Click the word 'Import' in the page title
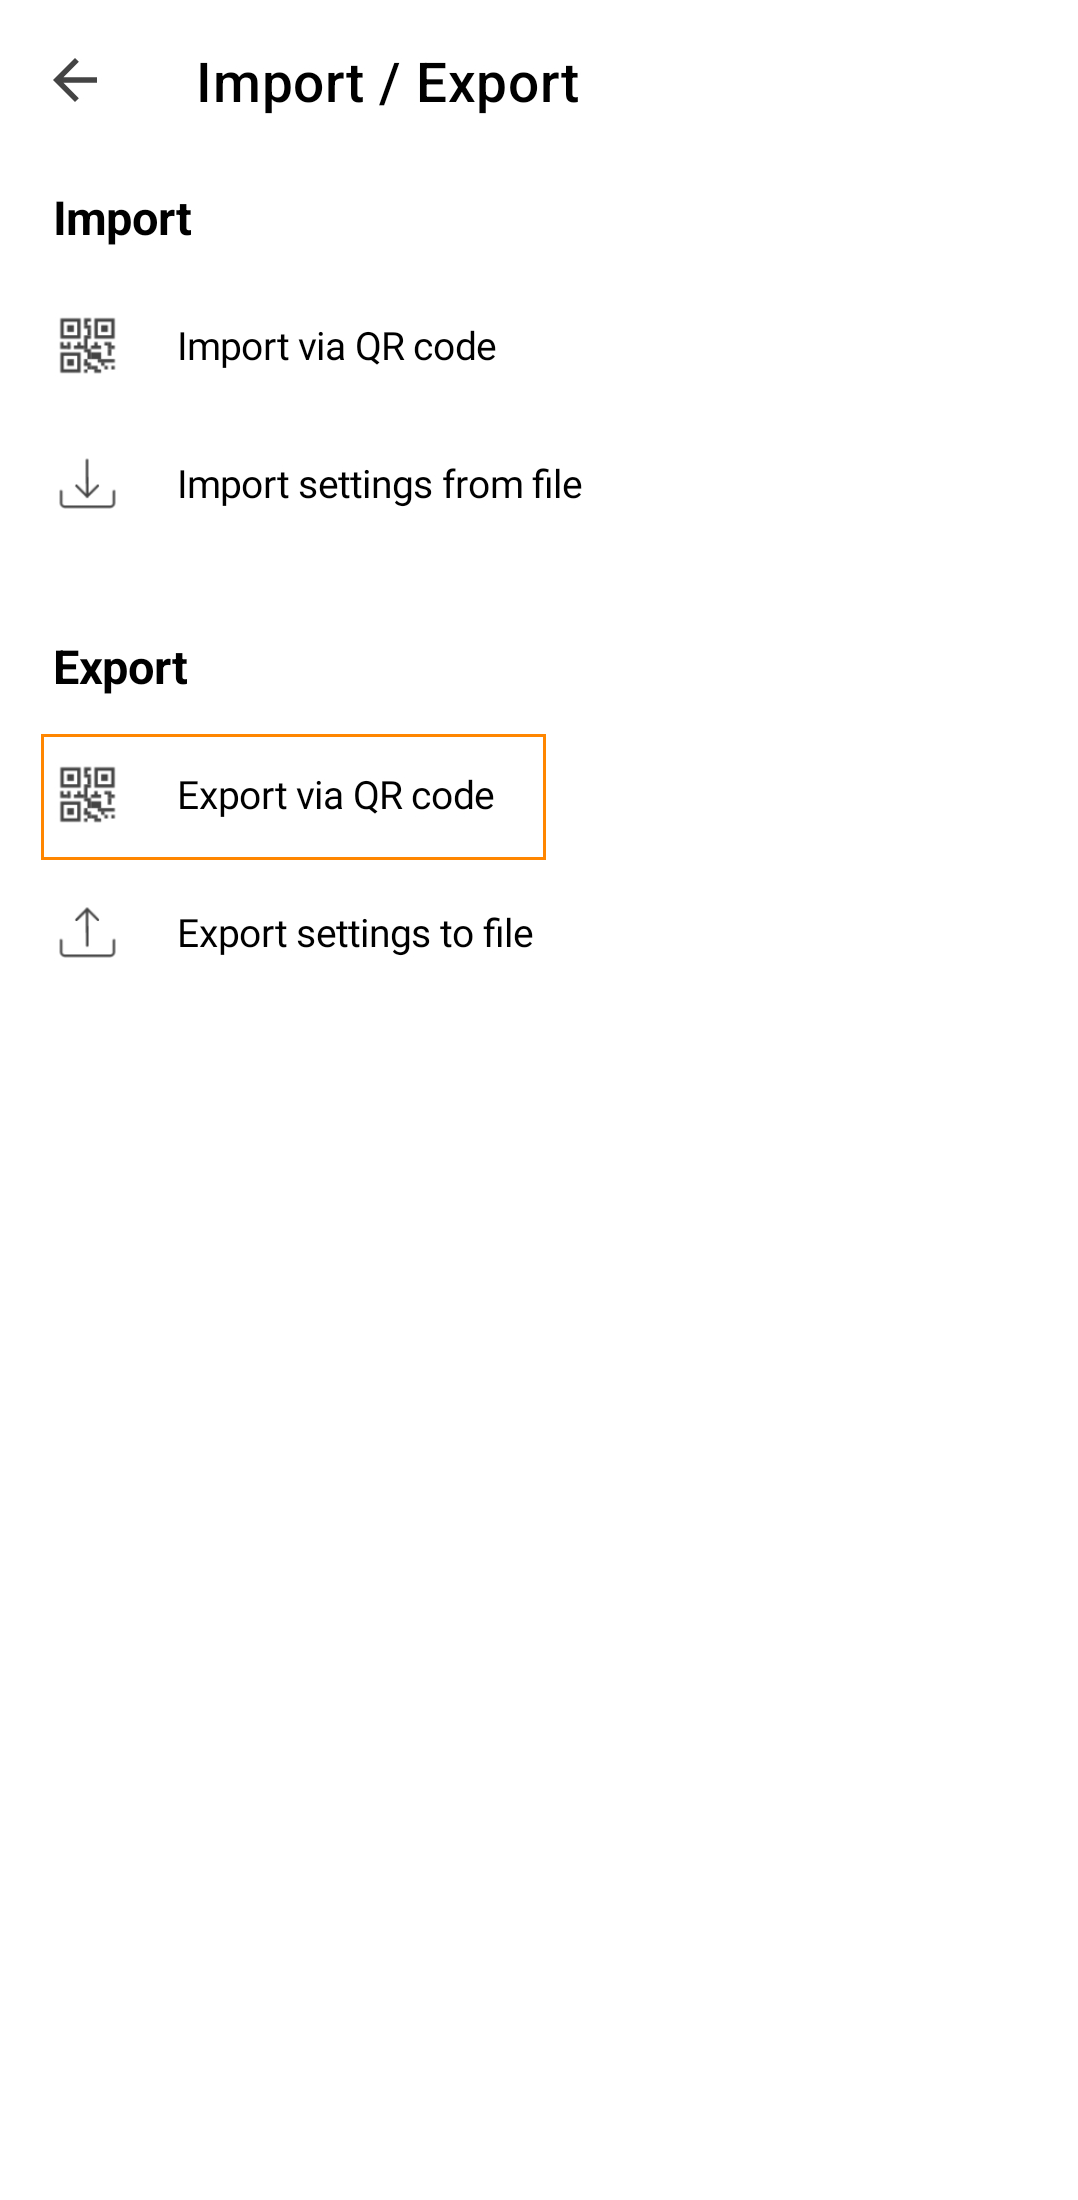The width and height of the screenshot is (1078, 2200). point(280,83)
